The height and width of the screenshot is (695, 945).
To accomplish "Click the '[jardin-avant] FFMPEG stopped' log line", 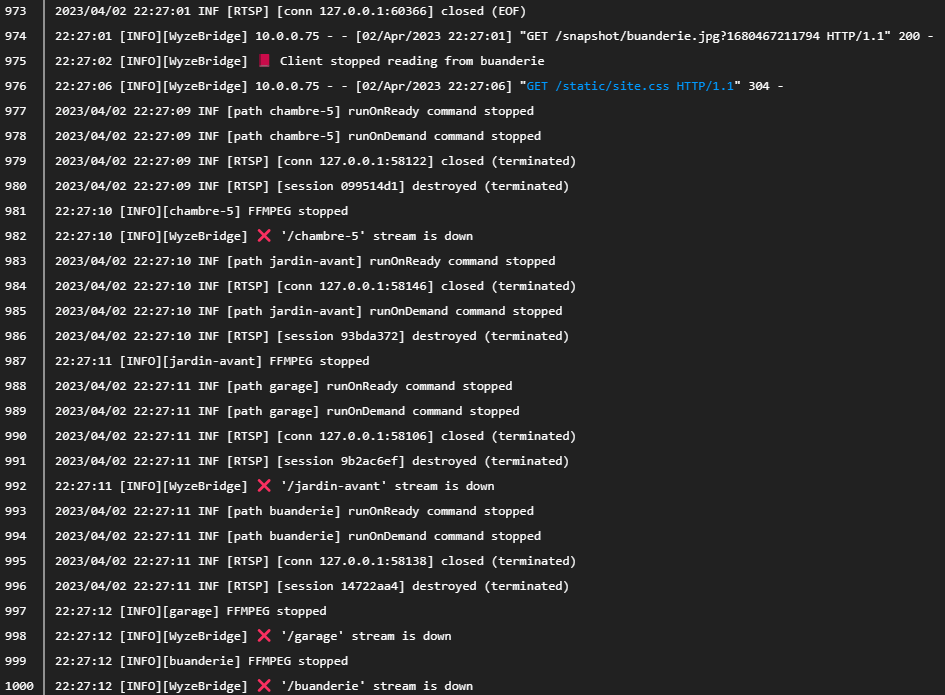I will click(212, 361).
